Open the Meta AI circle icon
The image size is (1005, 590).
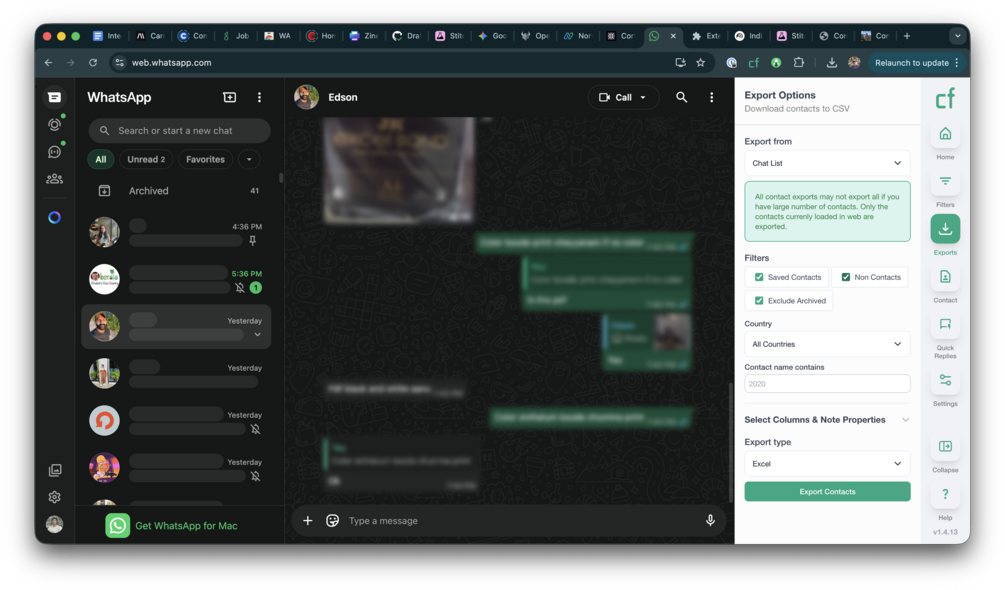point(54,218)
